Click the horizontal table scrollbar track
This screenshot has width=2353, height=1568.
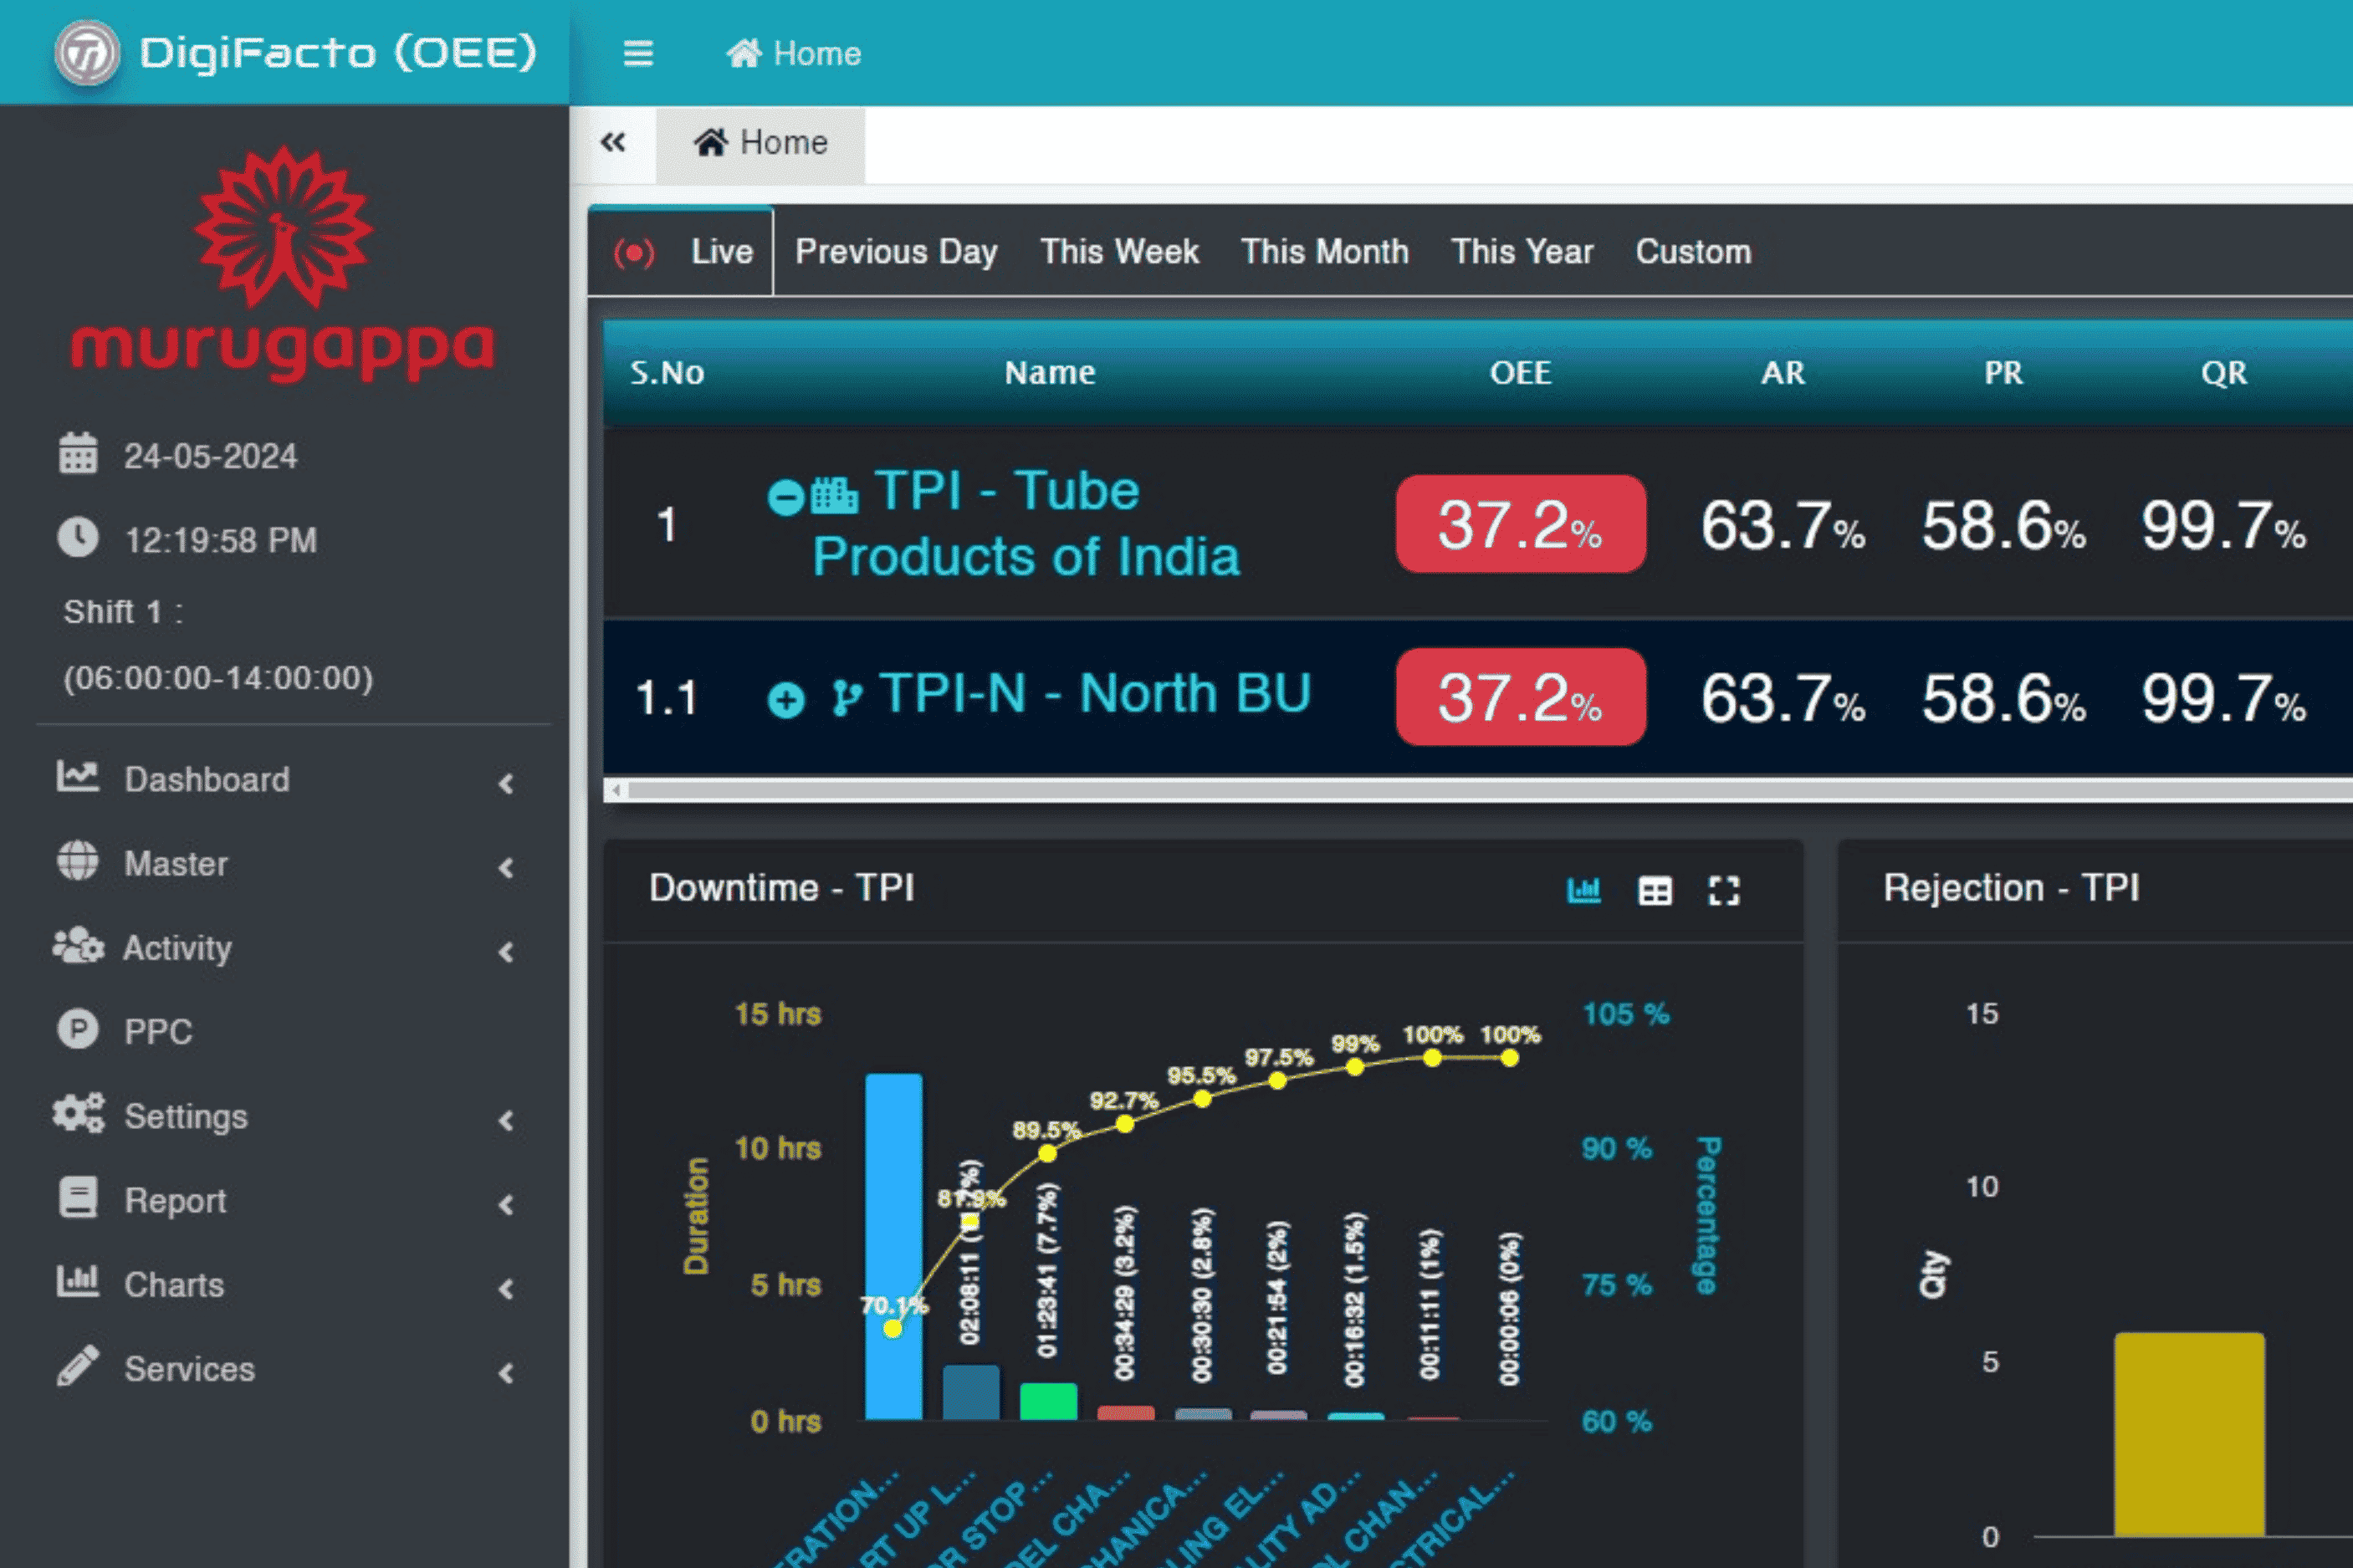point(1490,790)
